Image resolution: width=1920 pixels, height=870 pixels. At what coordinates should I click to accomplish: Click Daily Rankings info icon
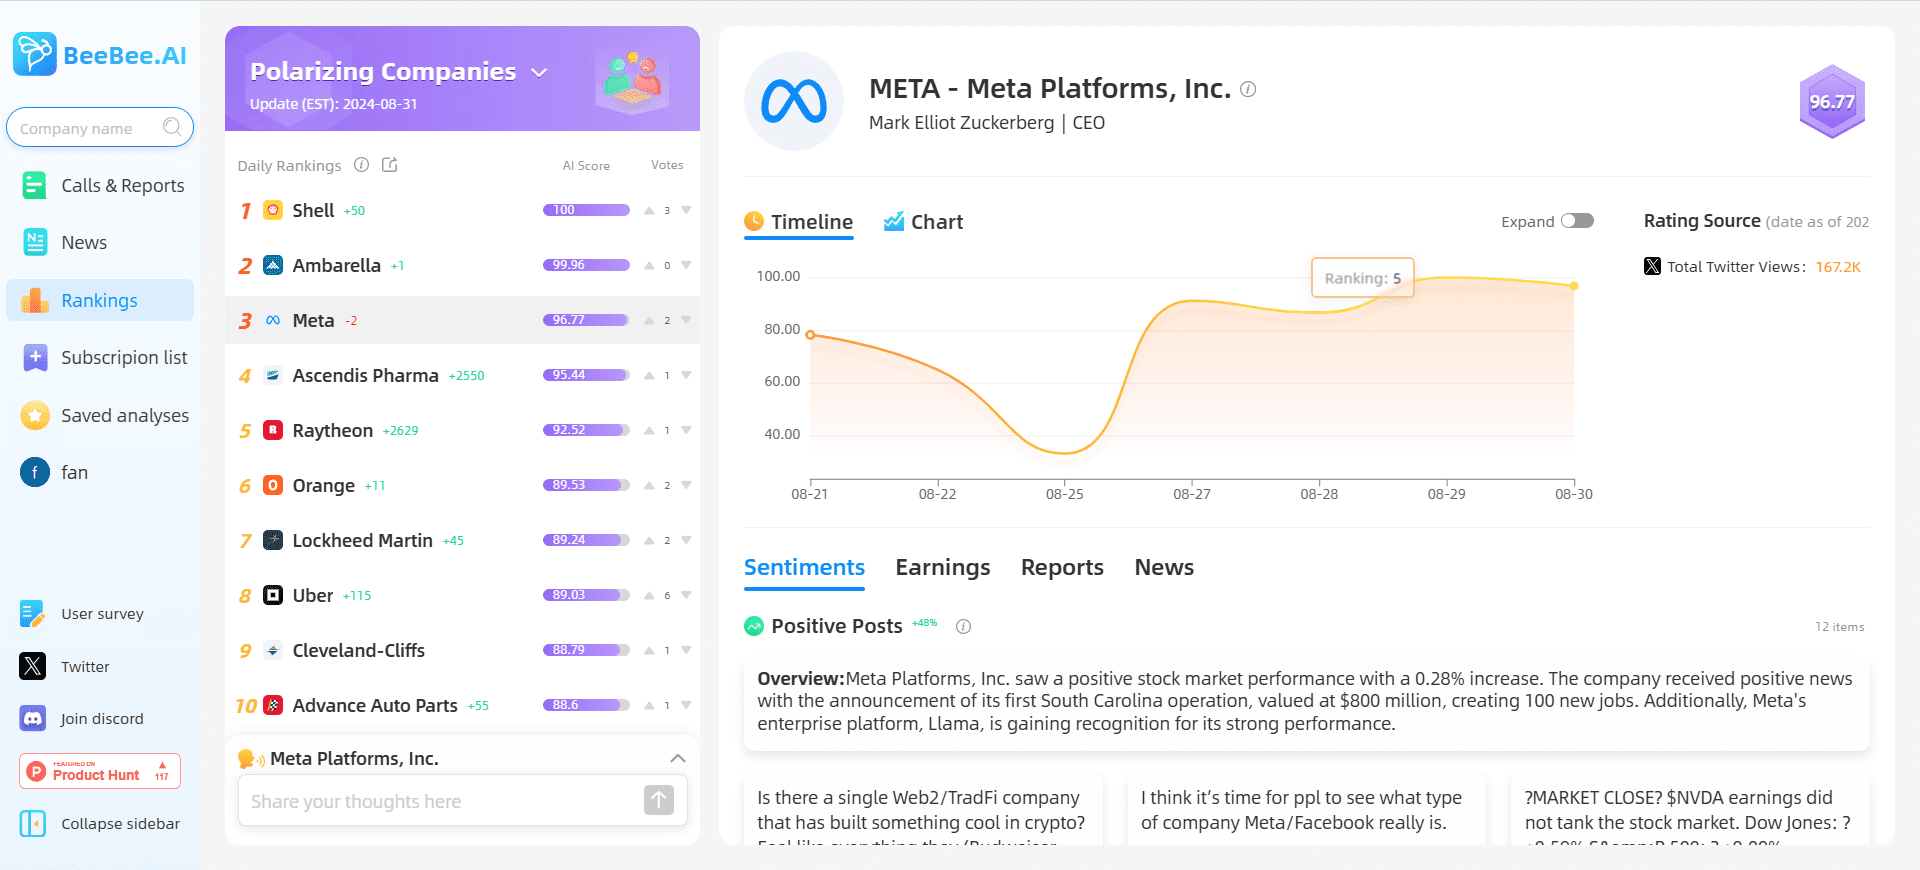coord(362,165)
